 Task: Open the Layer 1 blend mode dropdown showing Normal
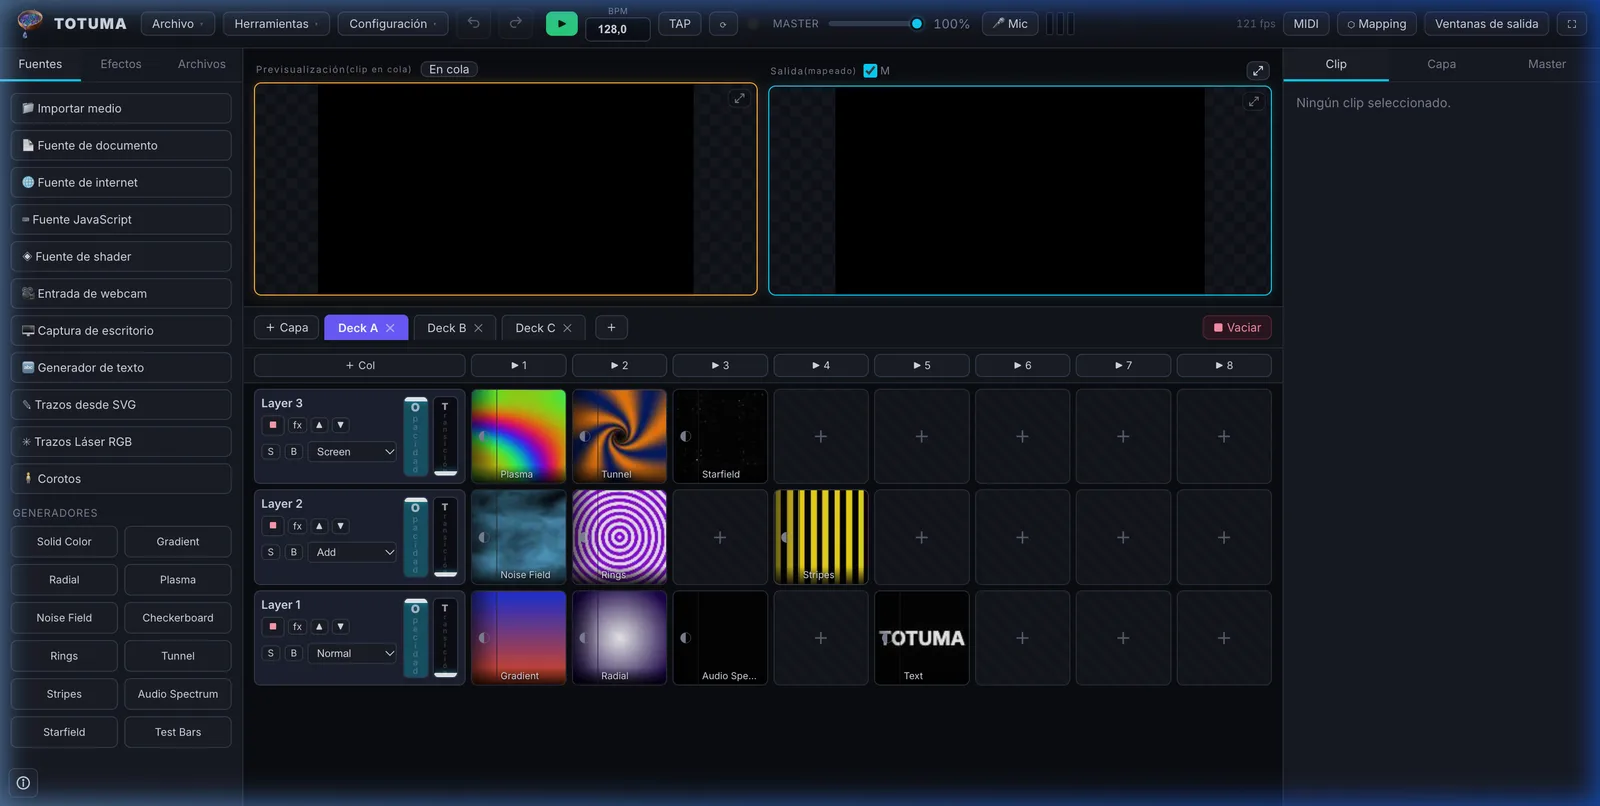coord(354,653)
